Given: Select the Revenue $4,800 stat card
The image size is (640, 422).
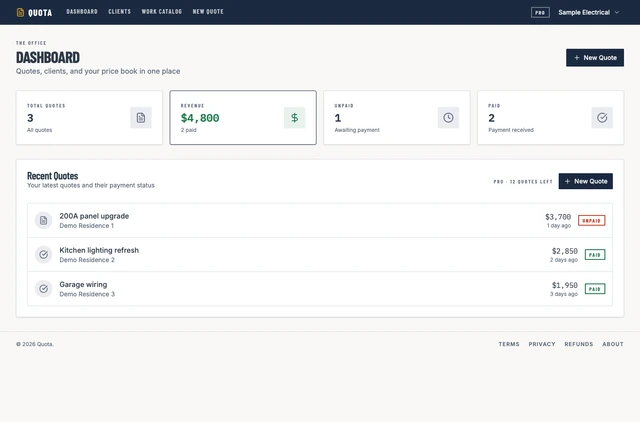Looking at the screenshot, I should (x=243, y=118).
